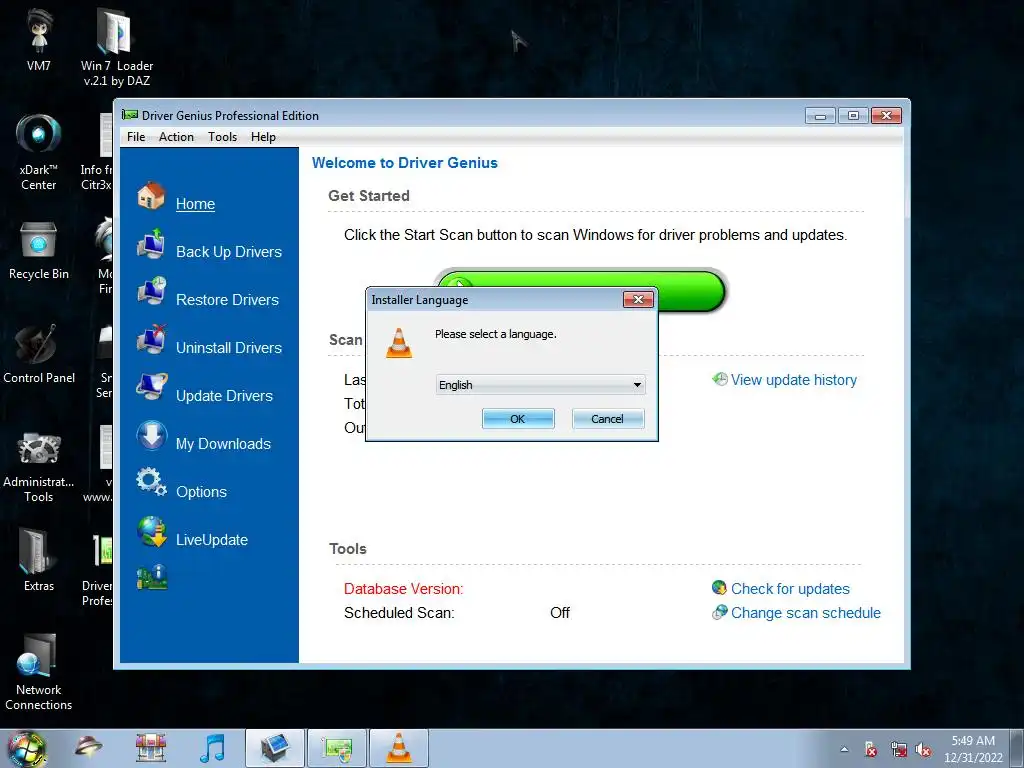The width and height of the screenshot is (1024, 768).
Task: Click the Driver Genius taskbar button
Action: (x=337, y=748)
